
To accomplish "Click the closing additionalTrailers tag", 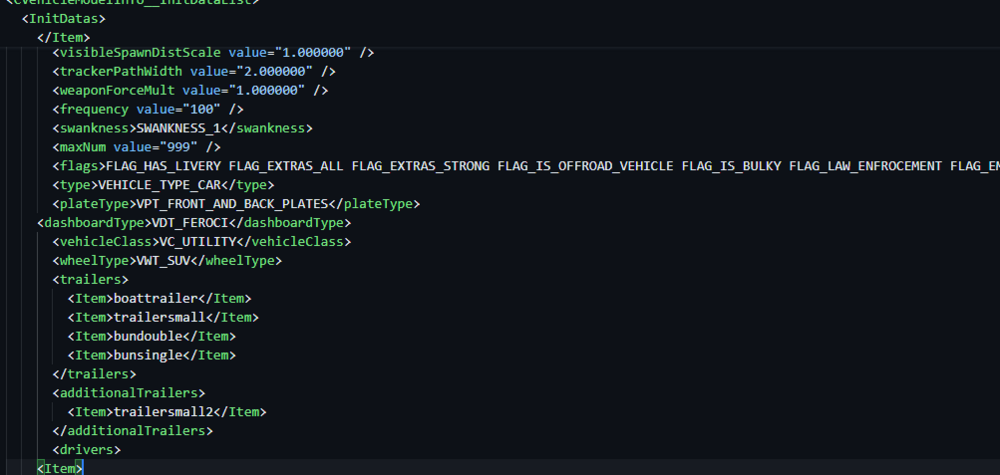I will [133, 431].
